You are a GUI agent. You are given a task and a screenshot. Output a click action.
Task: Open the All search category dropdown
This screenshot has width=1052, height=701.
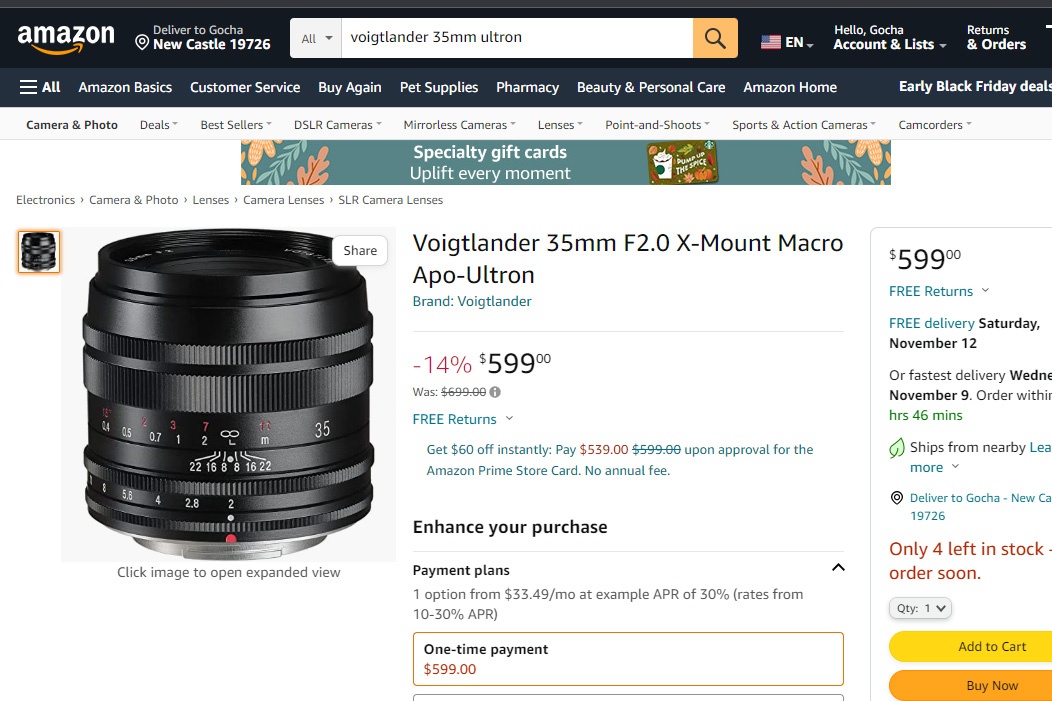(x=316, y=38)
